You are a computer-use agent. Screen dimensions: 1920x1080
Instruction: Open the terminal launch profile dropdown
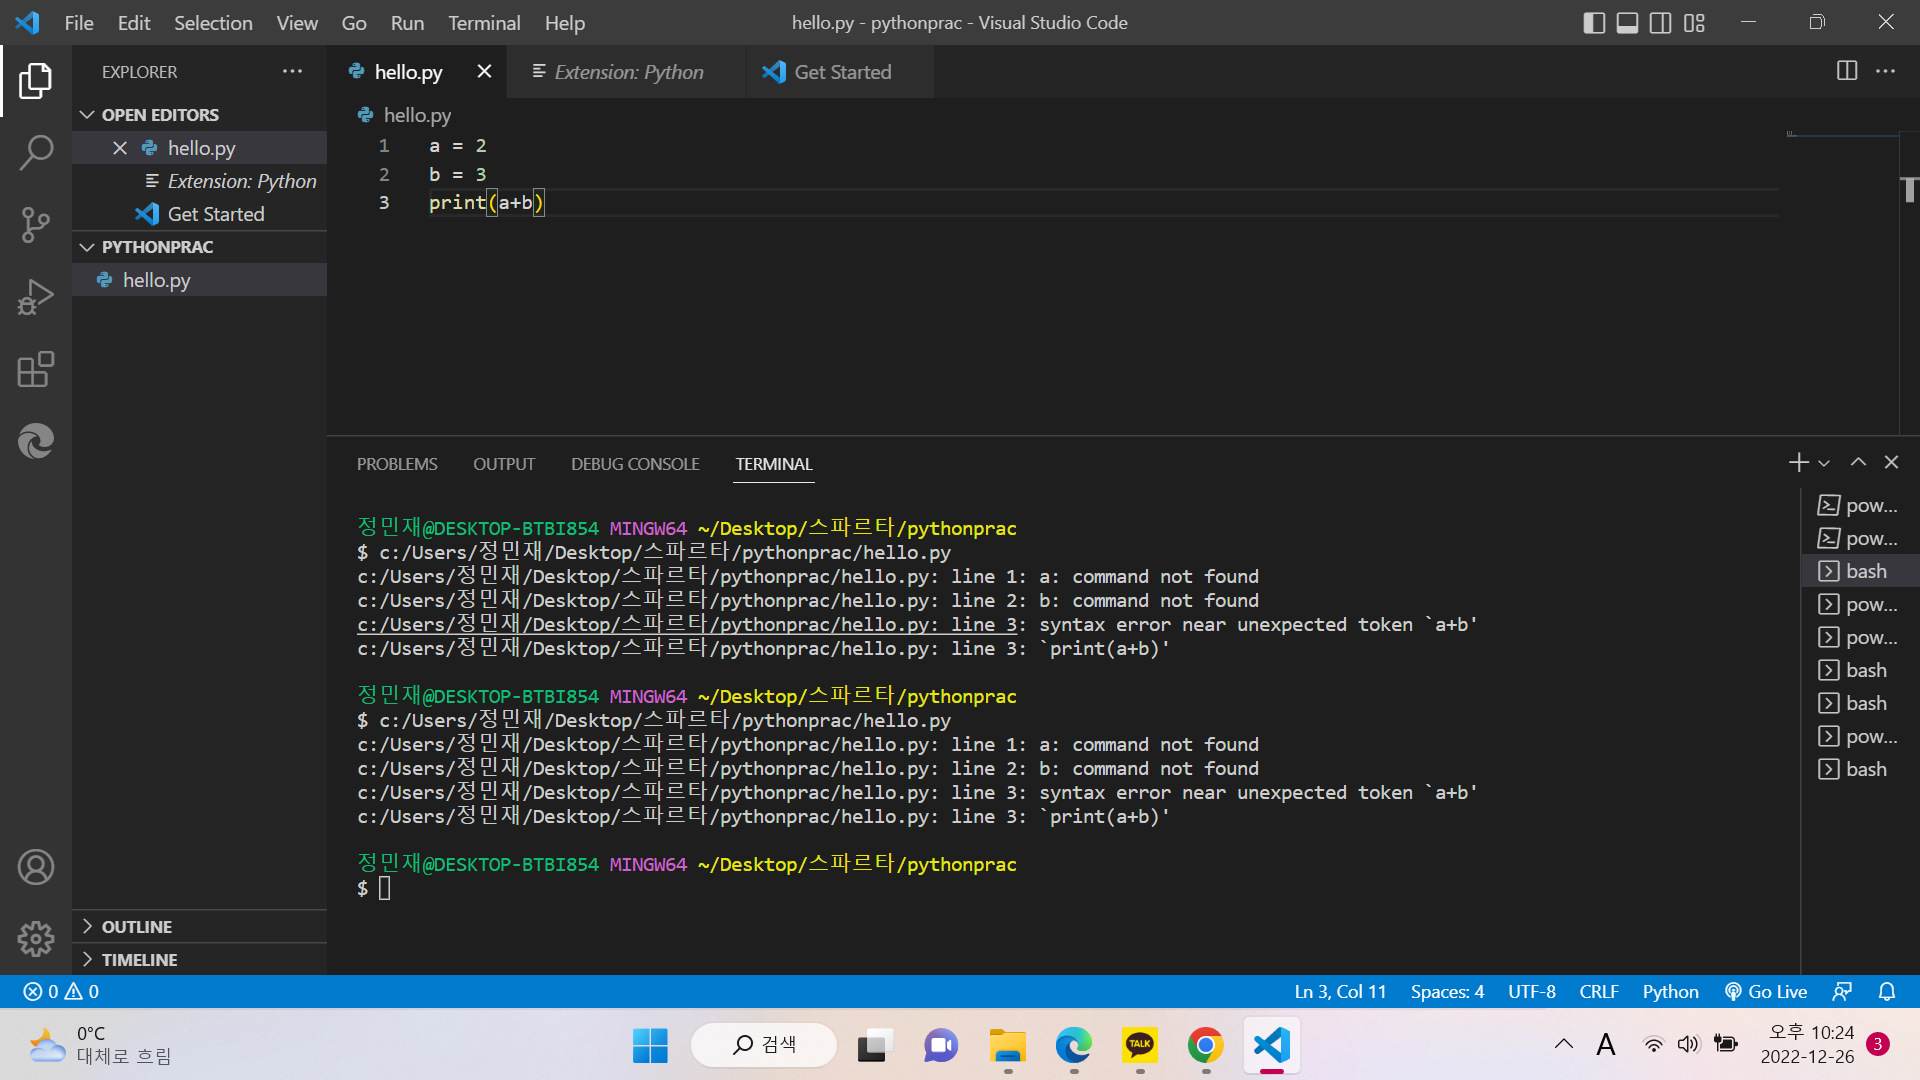pos(1824,463)
